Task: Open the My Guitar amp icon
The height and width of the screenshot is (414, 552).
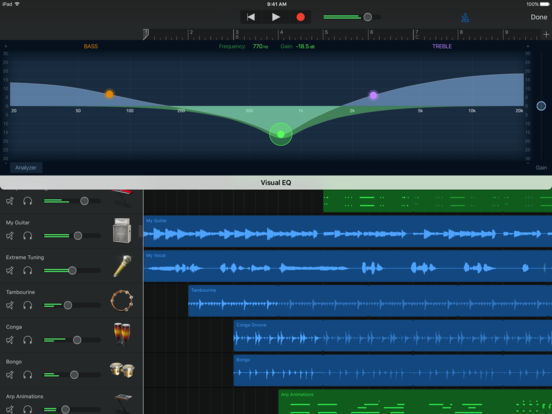Action: coord(122,231)
